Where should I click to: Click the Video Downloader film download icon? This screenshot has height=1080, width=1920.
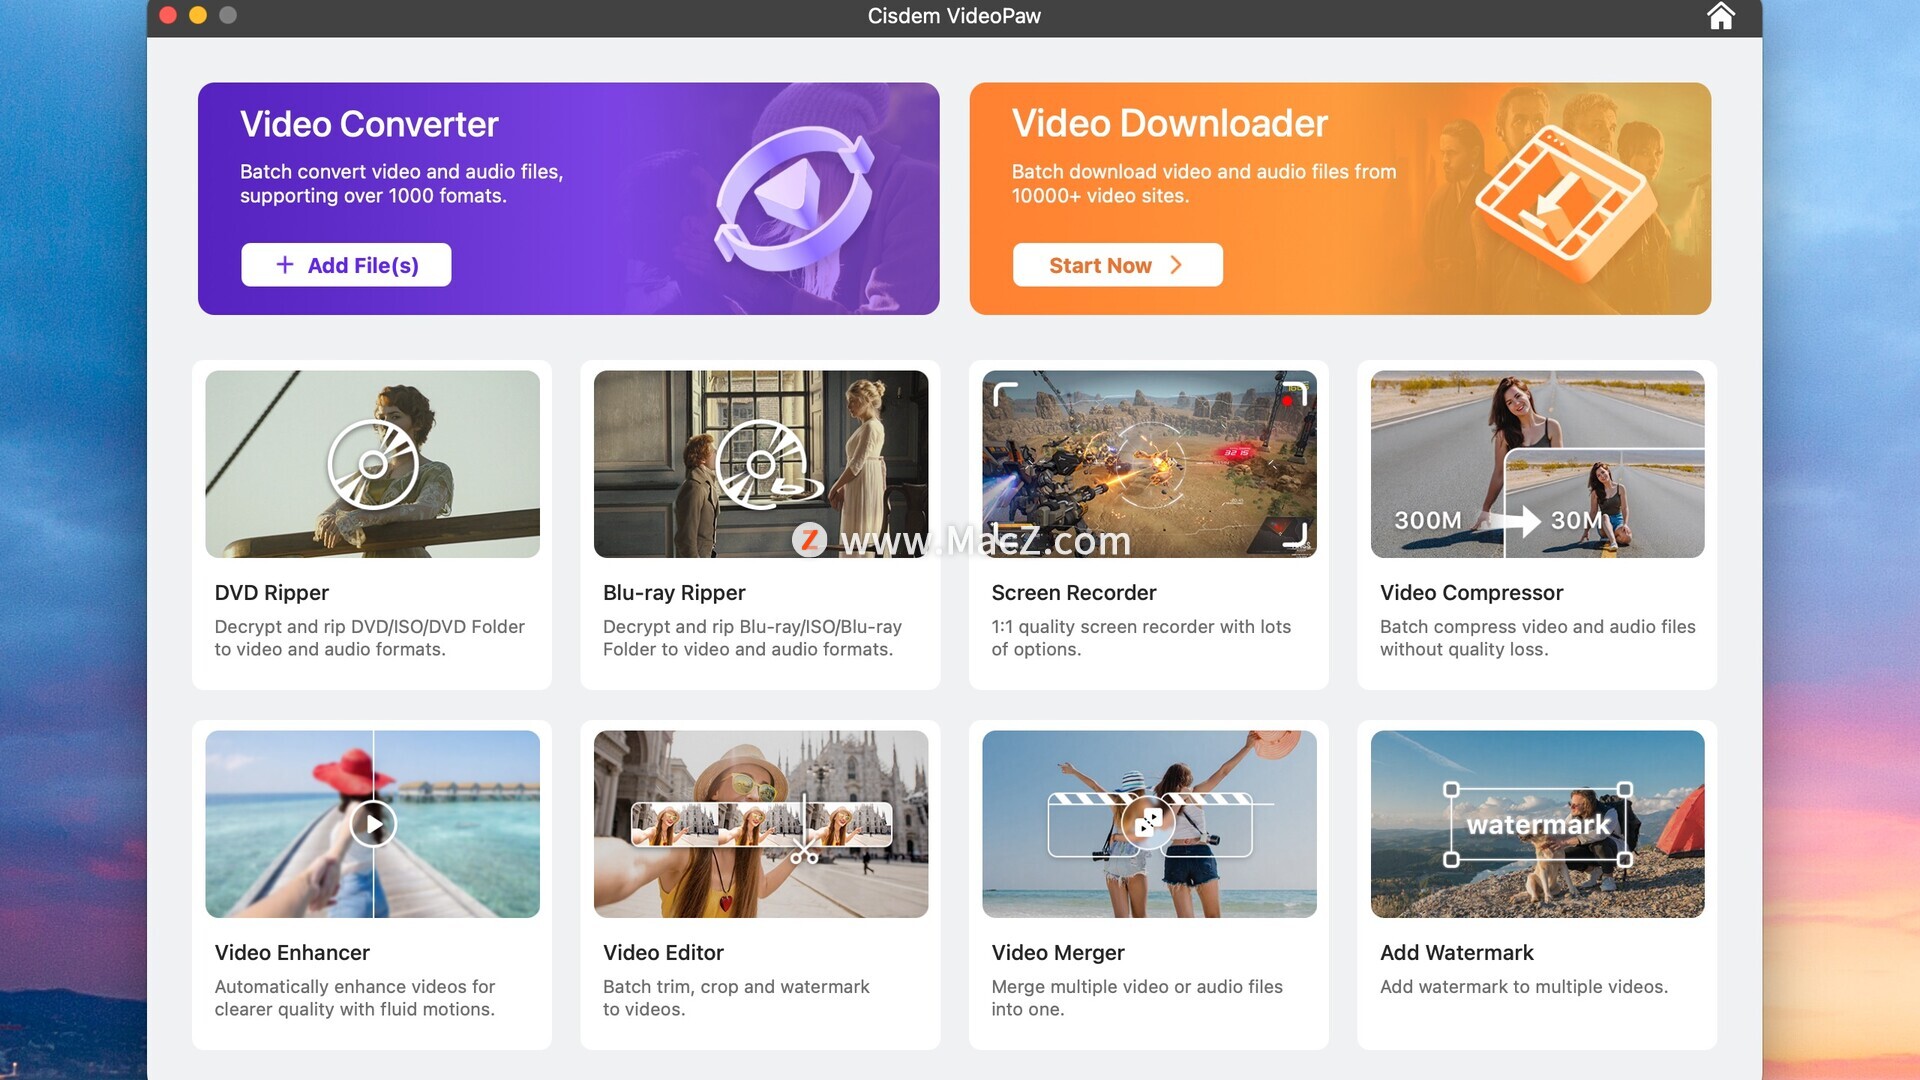pos(1560,198)
